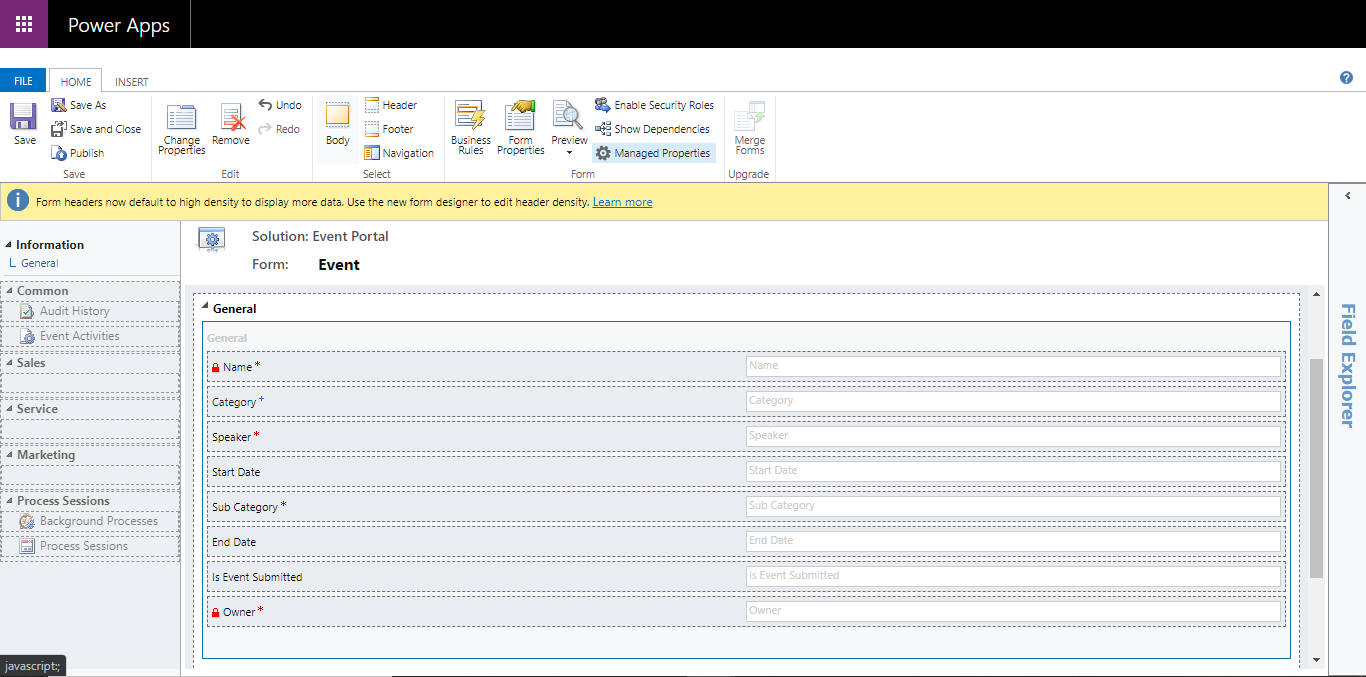Click the Remove icon in the Edit group
The height and width of the screenshot is (677, 1366).
231,122
